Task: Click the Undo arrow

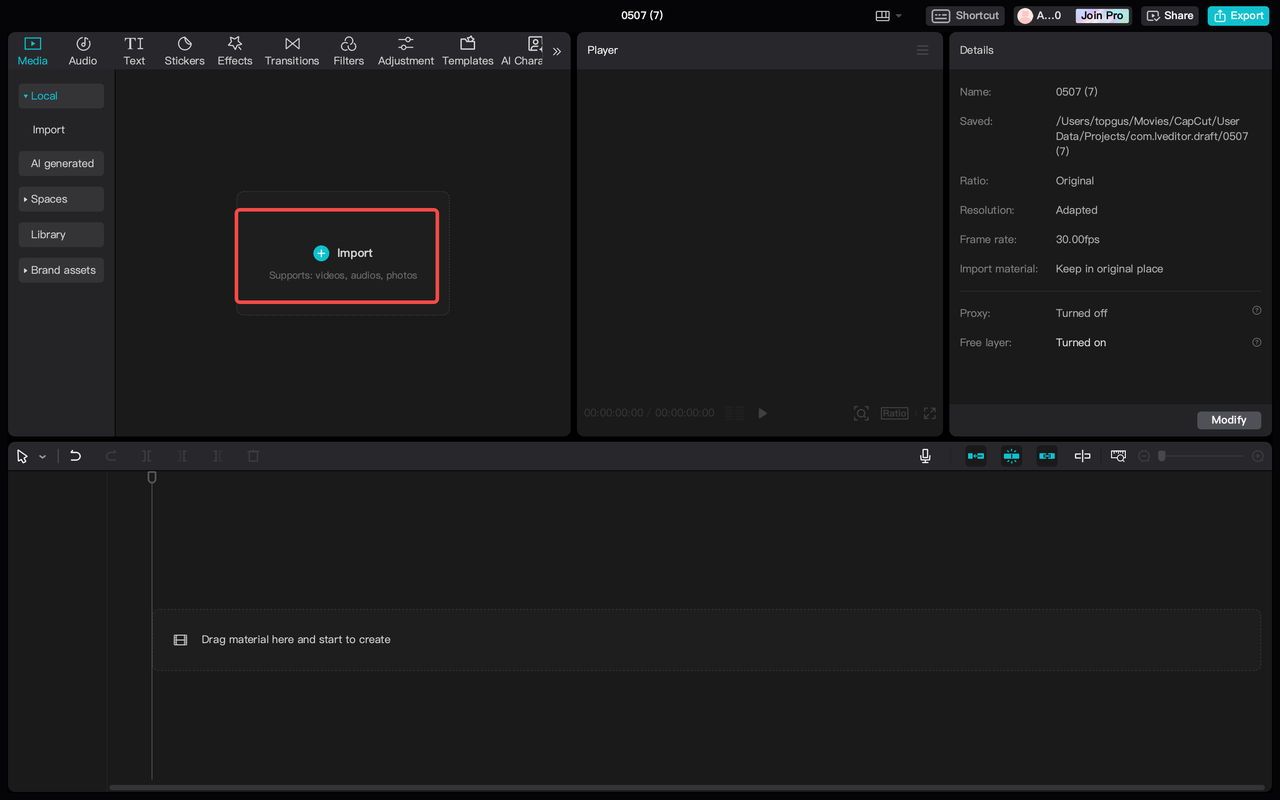Action: click(x=75, y=456)
